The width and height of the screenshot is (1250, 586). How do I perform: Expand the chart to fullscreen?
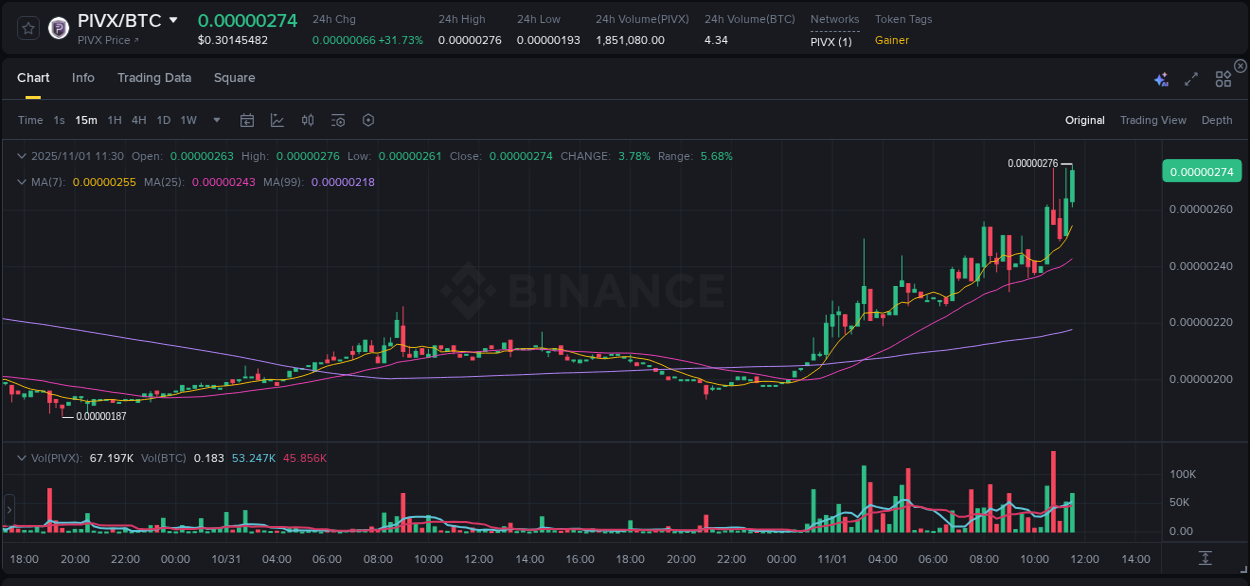click(x=1190, y=78)
